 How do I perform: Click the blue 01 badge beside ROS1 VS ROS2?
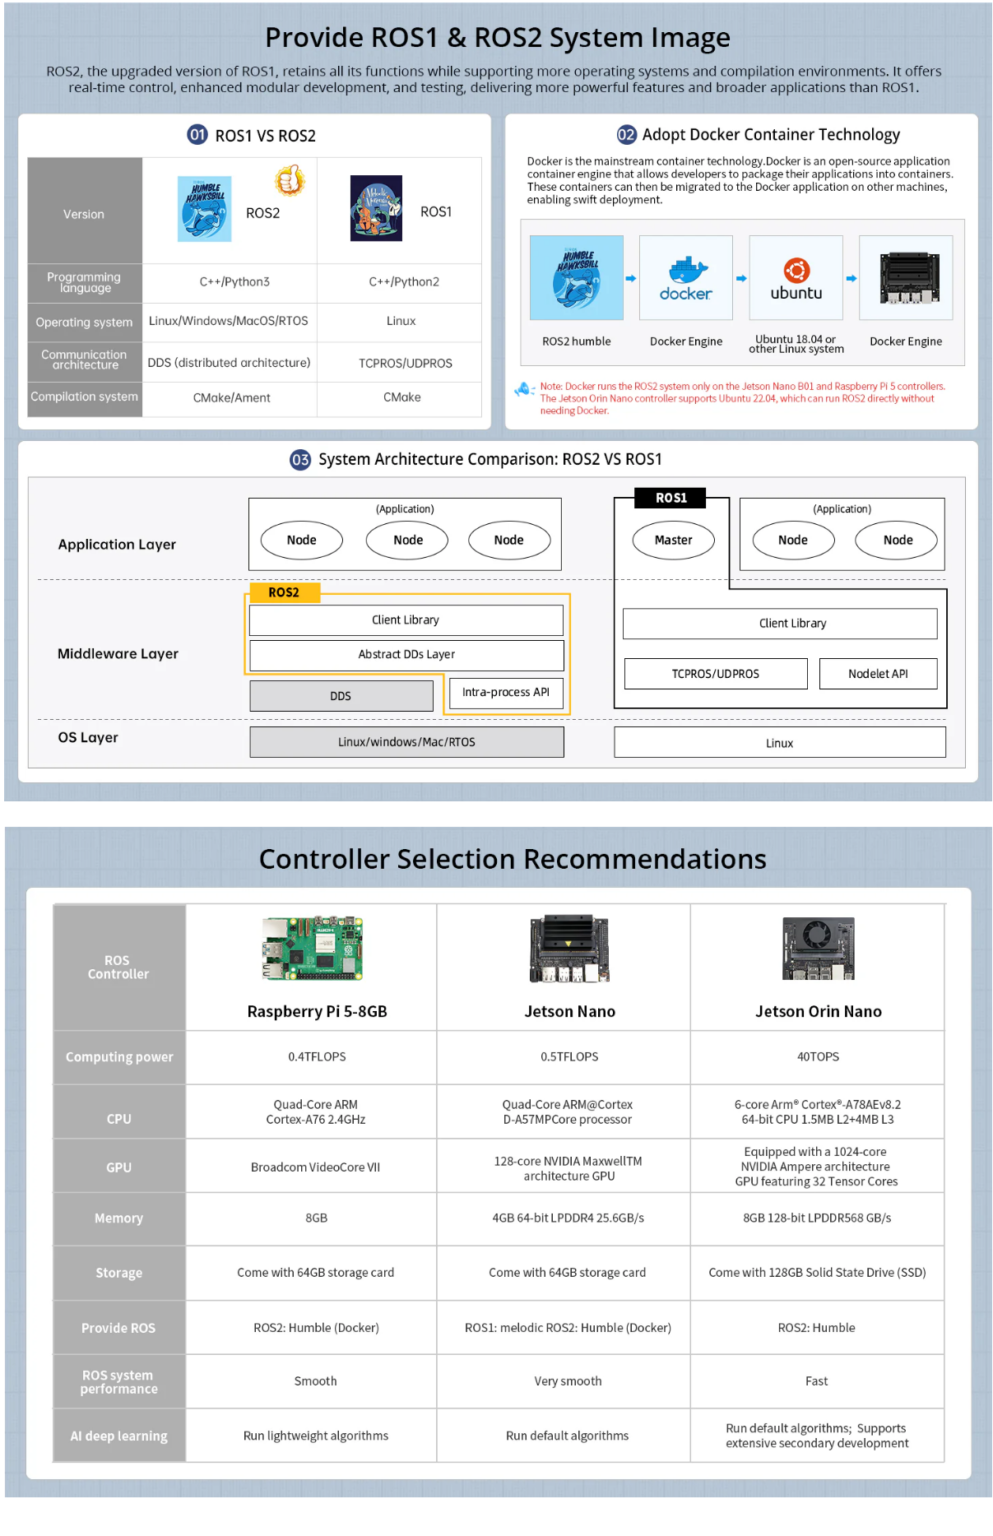[198, 135]
